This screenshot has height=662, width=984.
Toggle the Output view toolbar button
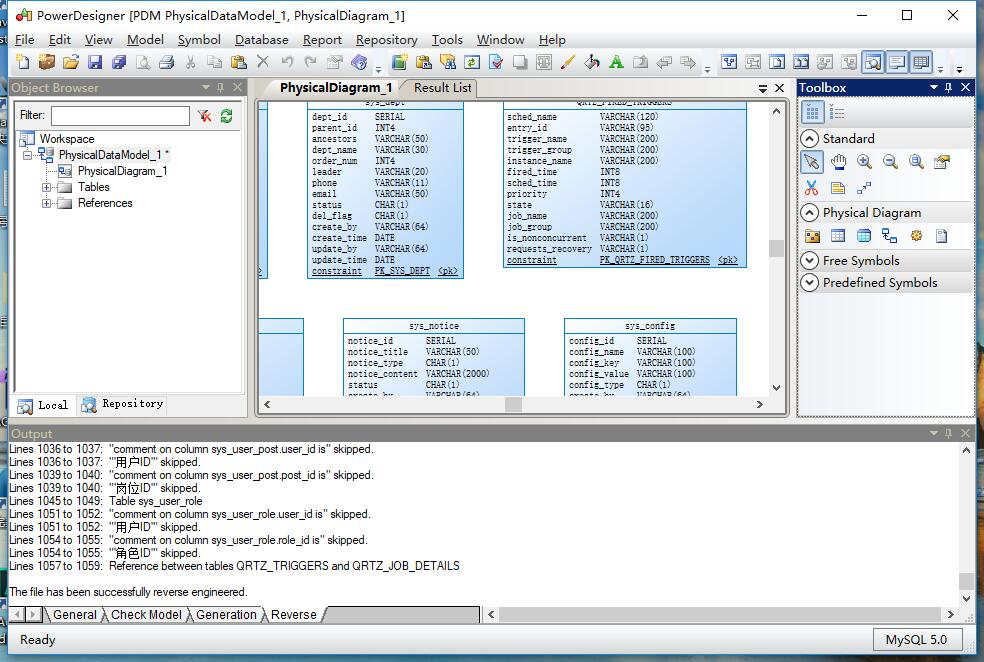click(x=897, y=62)
